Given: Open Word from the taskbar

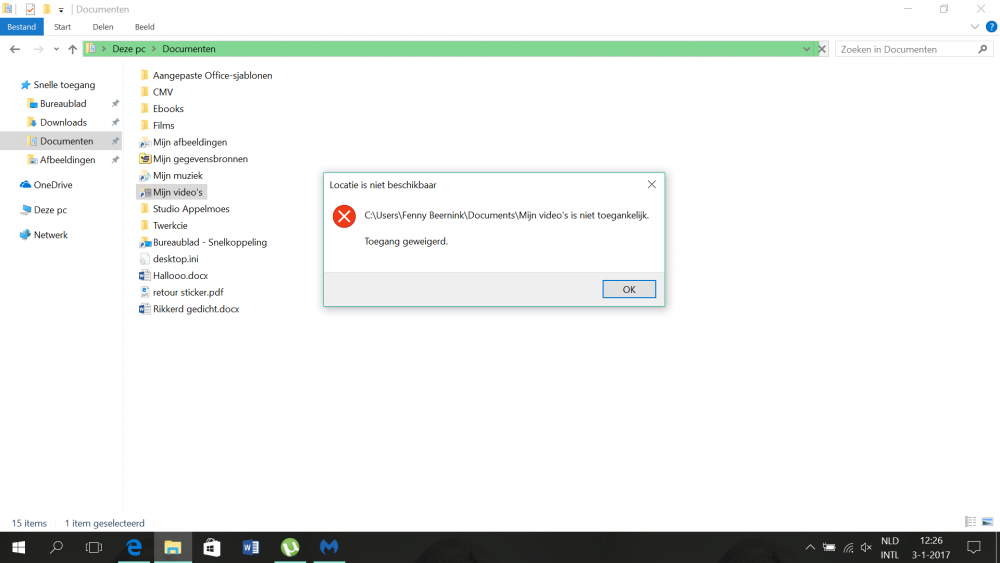Looking at the screenshot, I should point(251,548).
